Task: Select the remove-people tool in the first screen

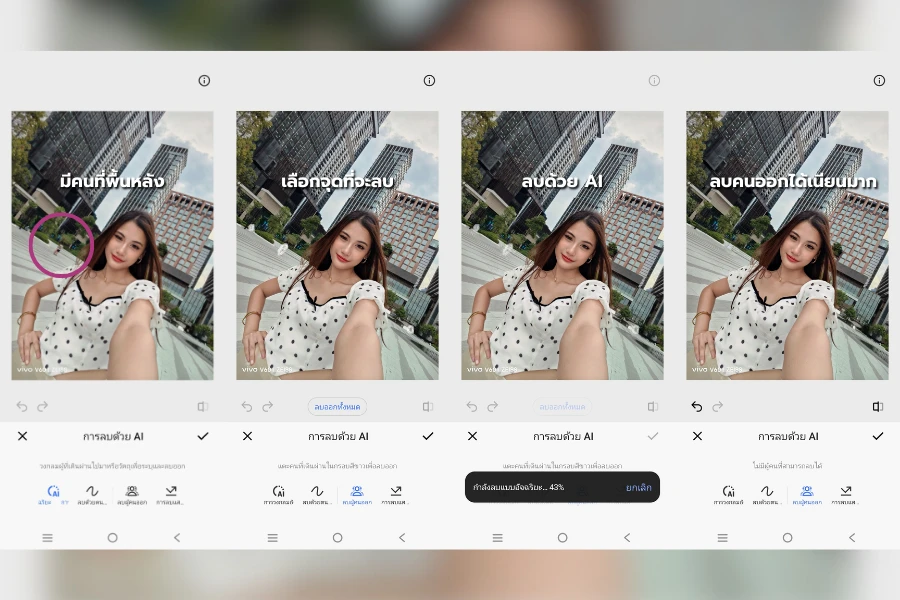Action: coord(132,492)
